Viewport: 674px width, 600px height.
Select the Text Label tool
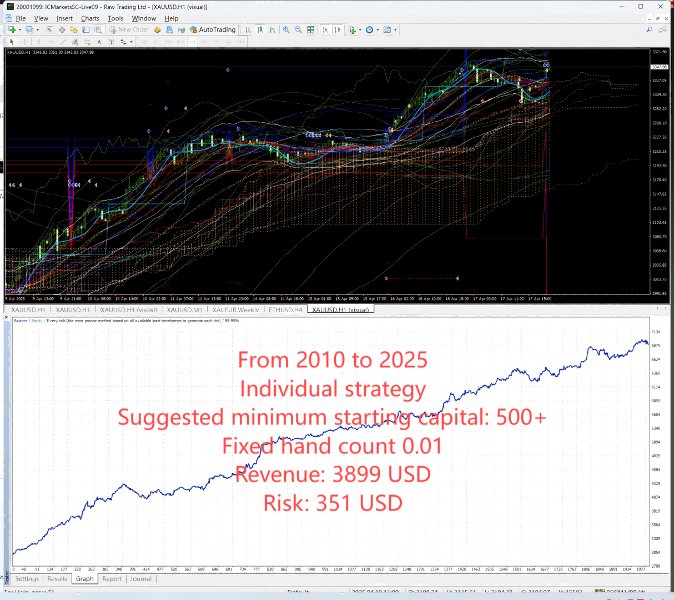pyautogui.click(x=111, y=42)
